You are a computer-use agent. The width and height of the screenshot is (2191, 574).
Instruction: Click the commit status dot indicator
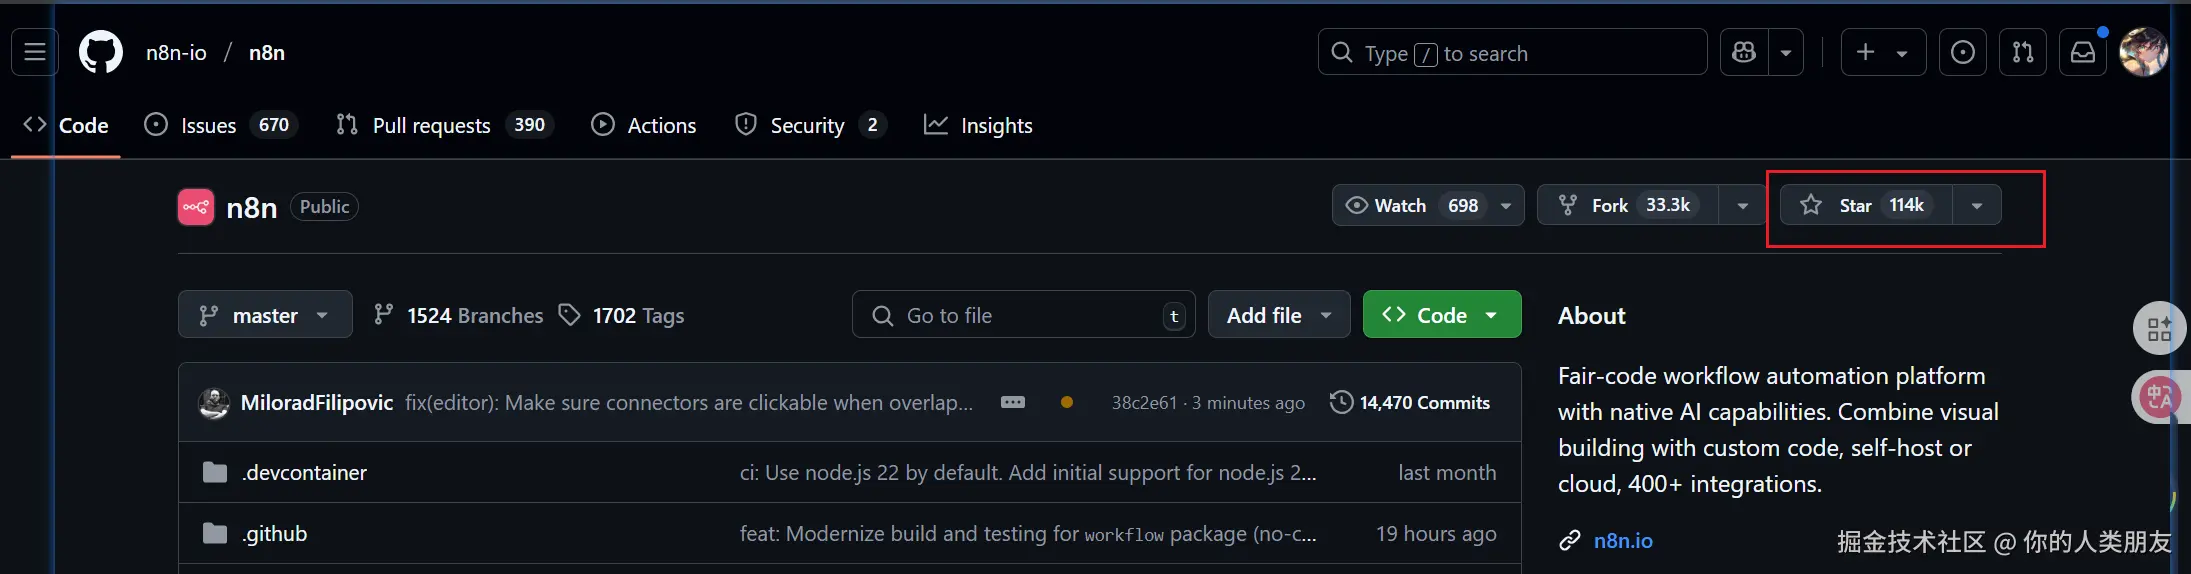point(1067,402)
